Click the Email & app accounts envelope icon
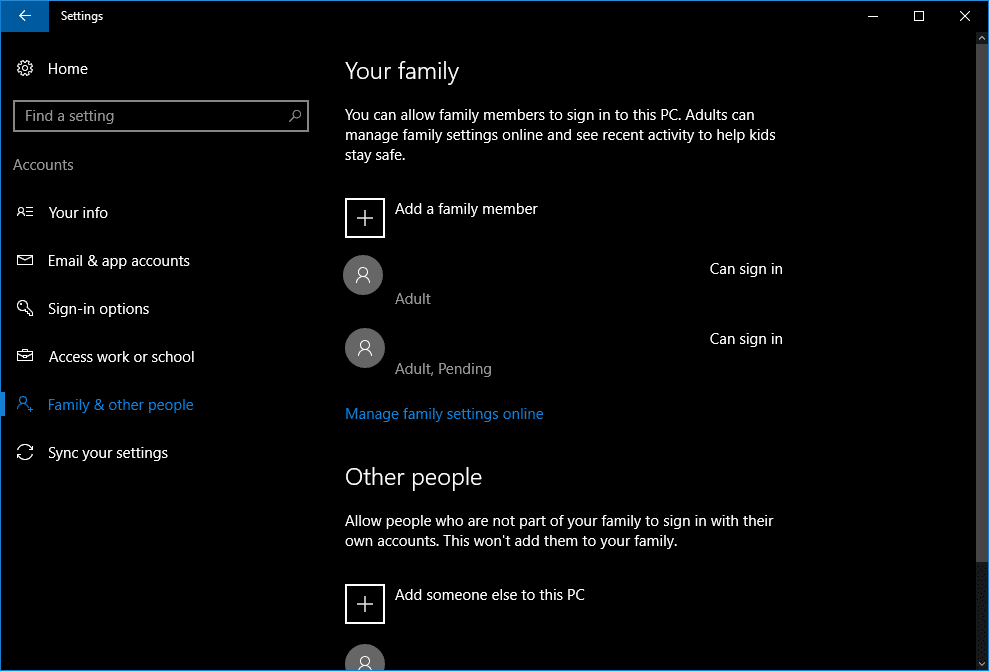Image resolution: width=989 pixels, height=671 pixels. [x=26, y=261]
